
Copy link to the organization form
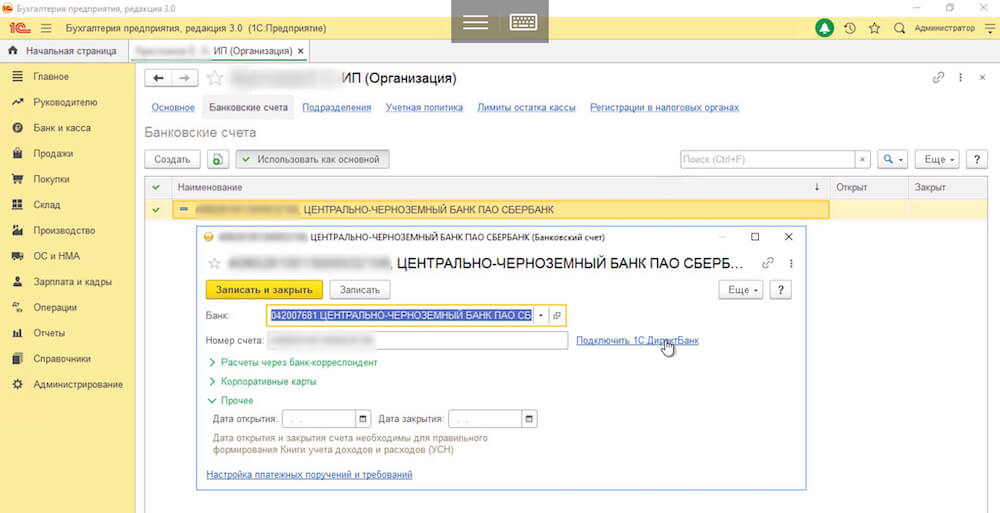point(938,78)
